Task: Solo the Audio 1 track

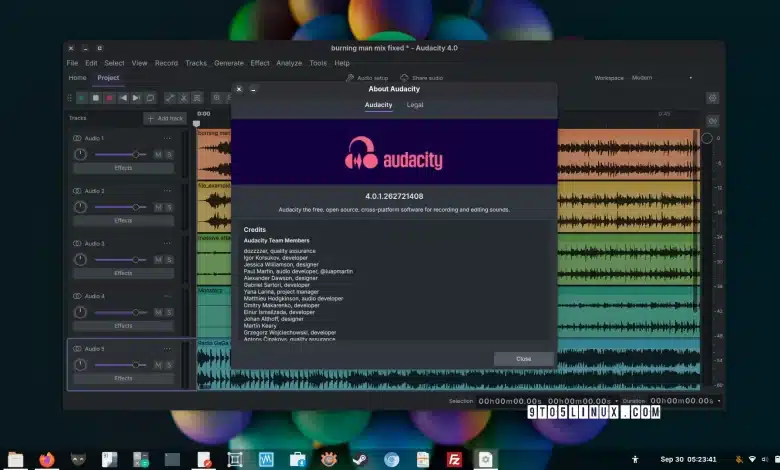Action: pos(169,155)
